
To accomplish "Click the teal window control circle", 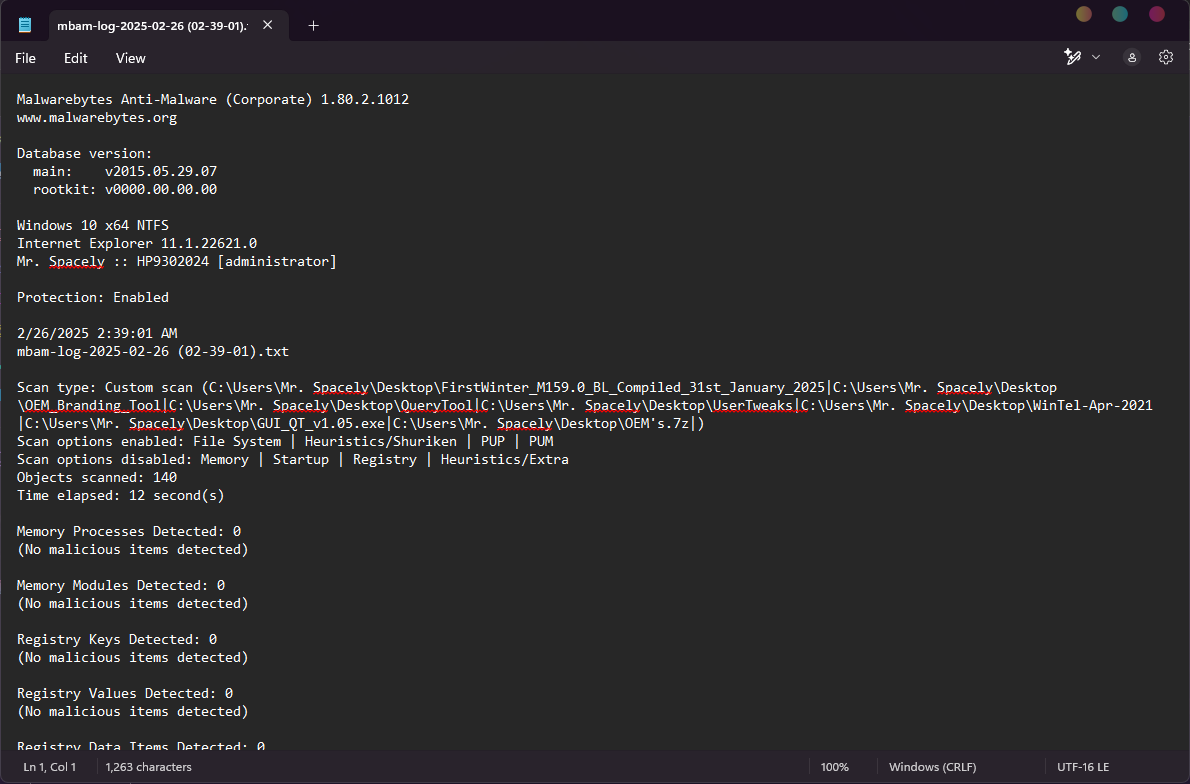I will (x=1119, y=14).
